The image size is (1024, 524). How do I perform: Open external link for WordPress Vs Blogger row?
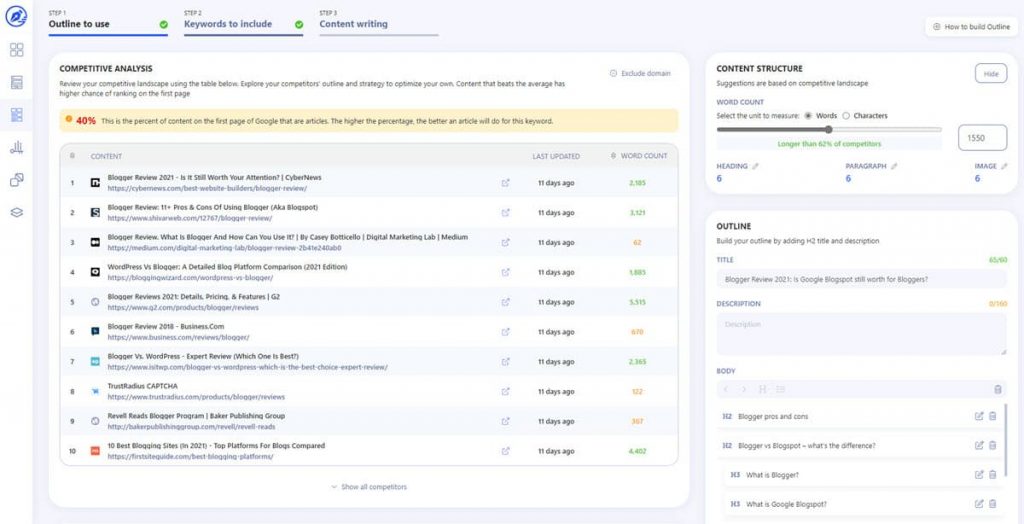[505, 272]
